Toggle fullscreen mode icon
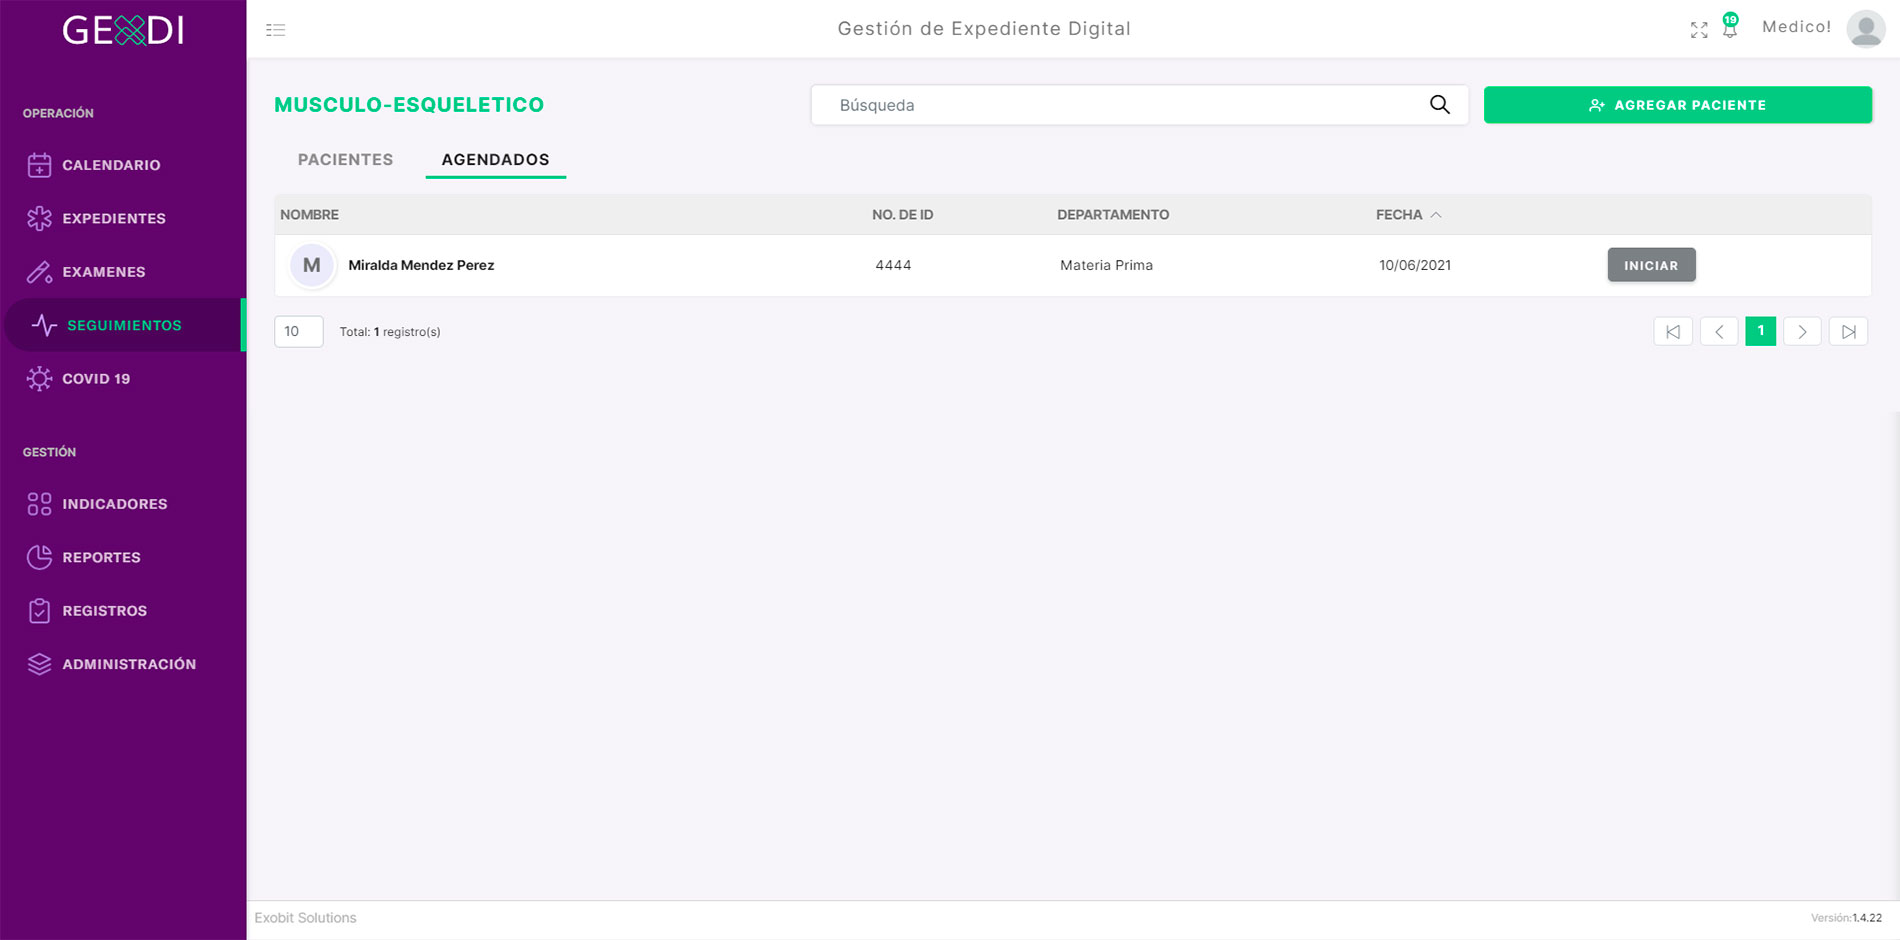Viewport: 1900px width, 940px height. point(1699,30)
